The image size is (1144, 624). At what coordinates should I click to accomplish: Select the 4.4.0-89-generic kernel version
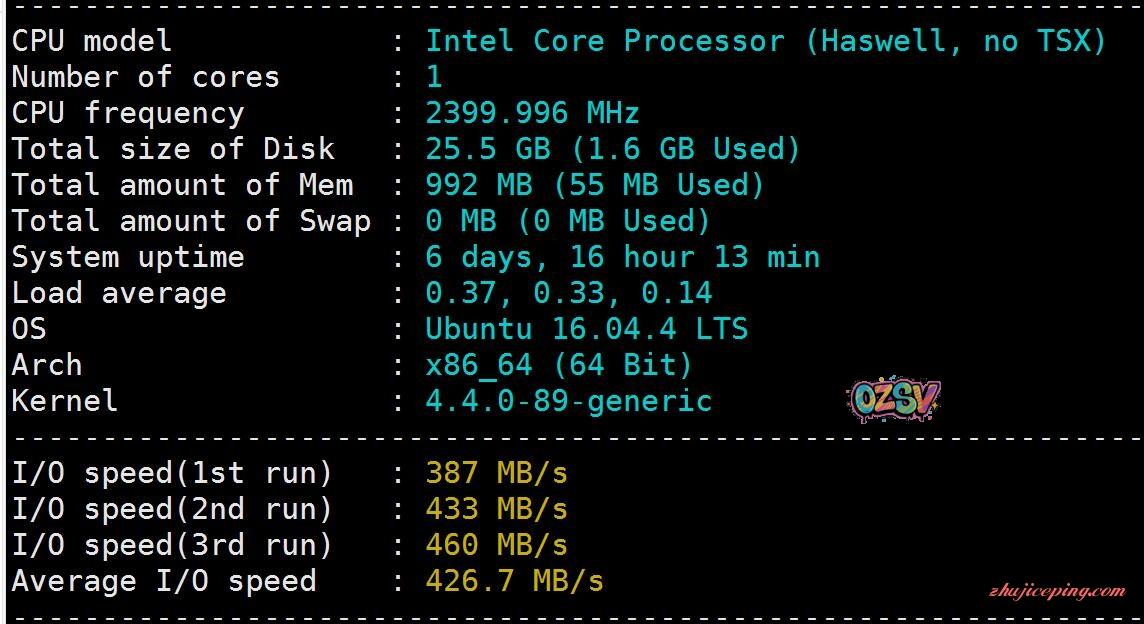tap(568, 401)
